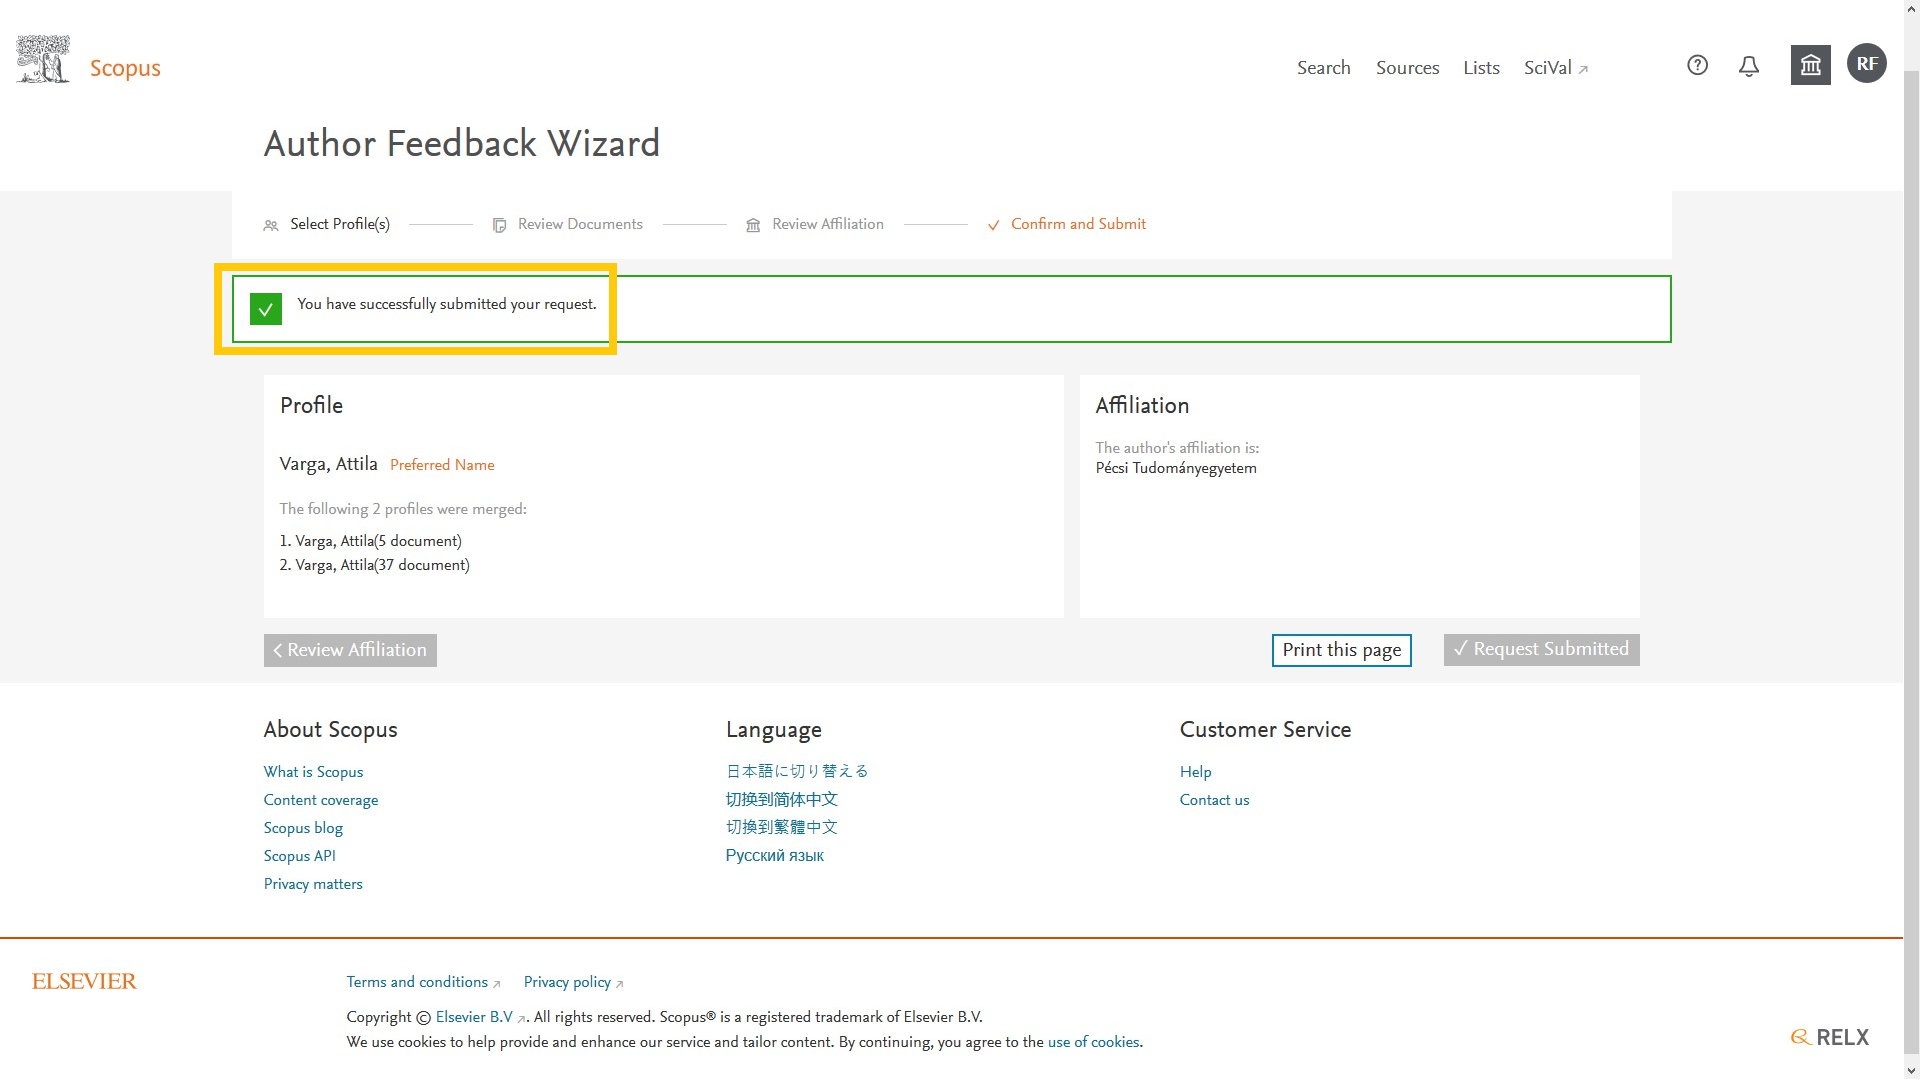This screenshot has height=1080, width=1920.
Task: Open Terms and conditions link
Action: 423,982
